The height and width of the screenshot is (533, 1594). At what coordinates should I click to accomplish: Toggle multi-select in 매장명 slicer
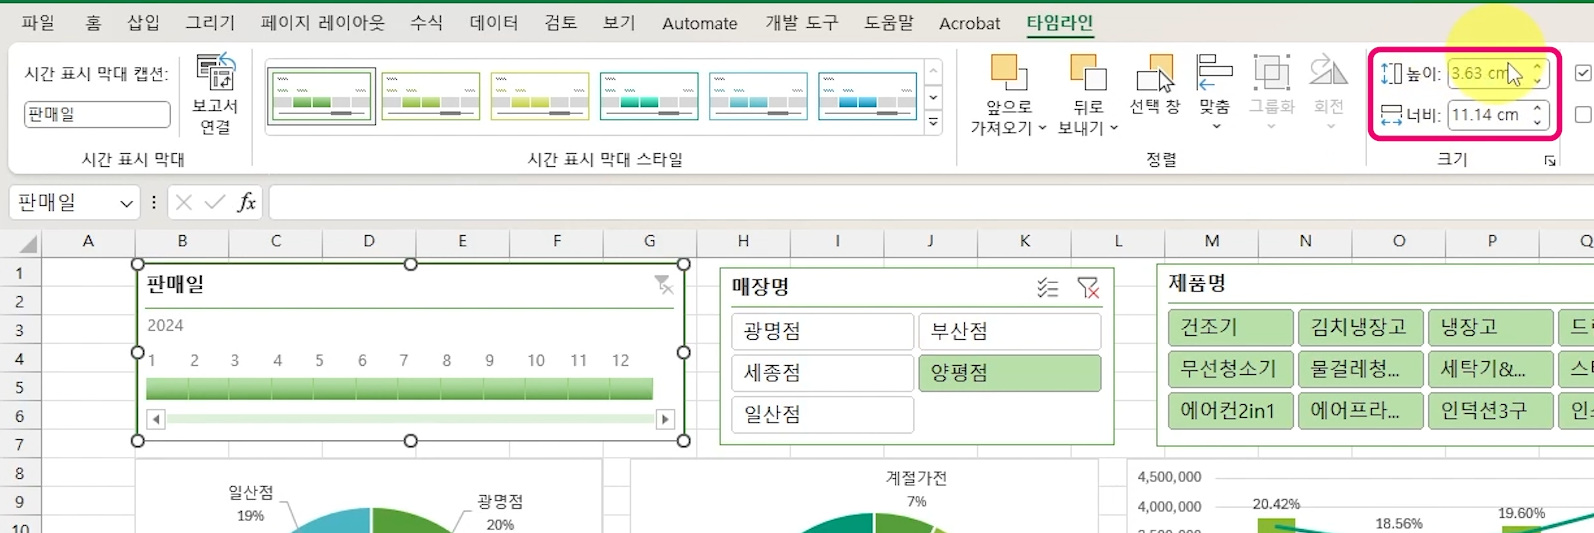[x=1047, y=288]
